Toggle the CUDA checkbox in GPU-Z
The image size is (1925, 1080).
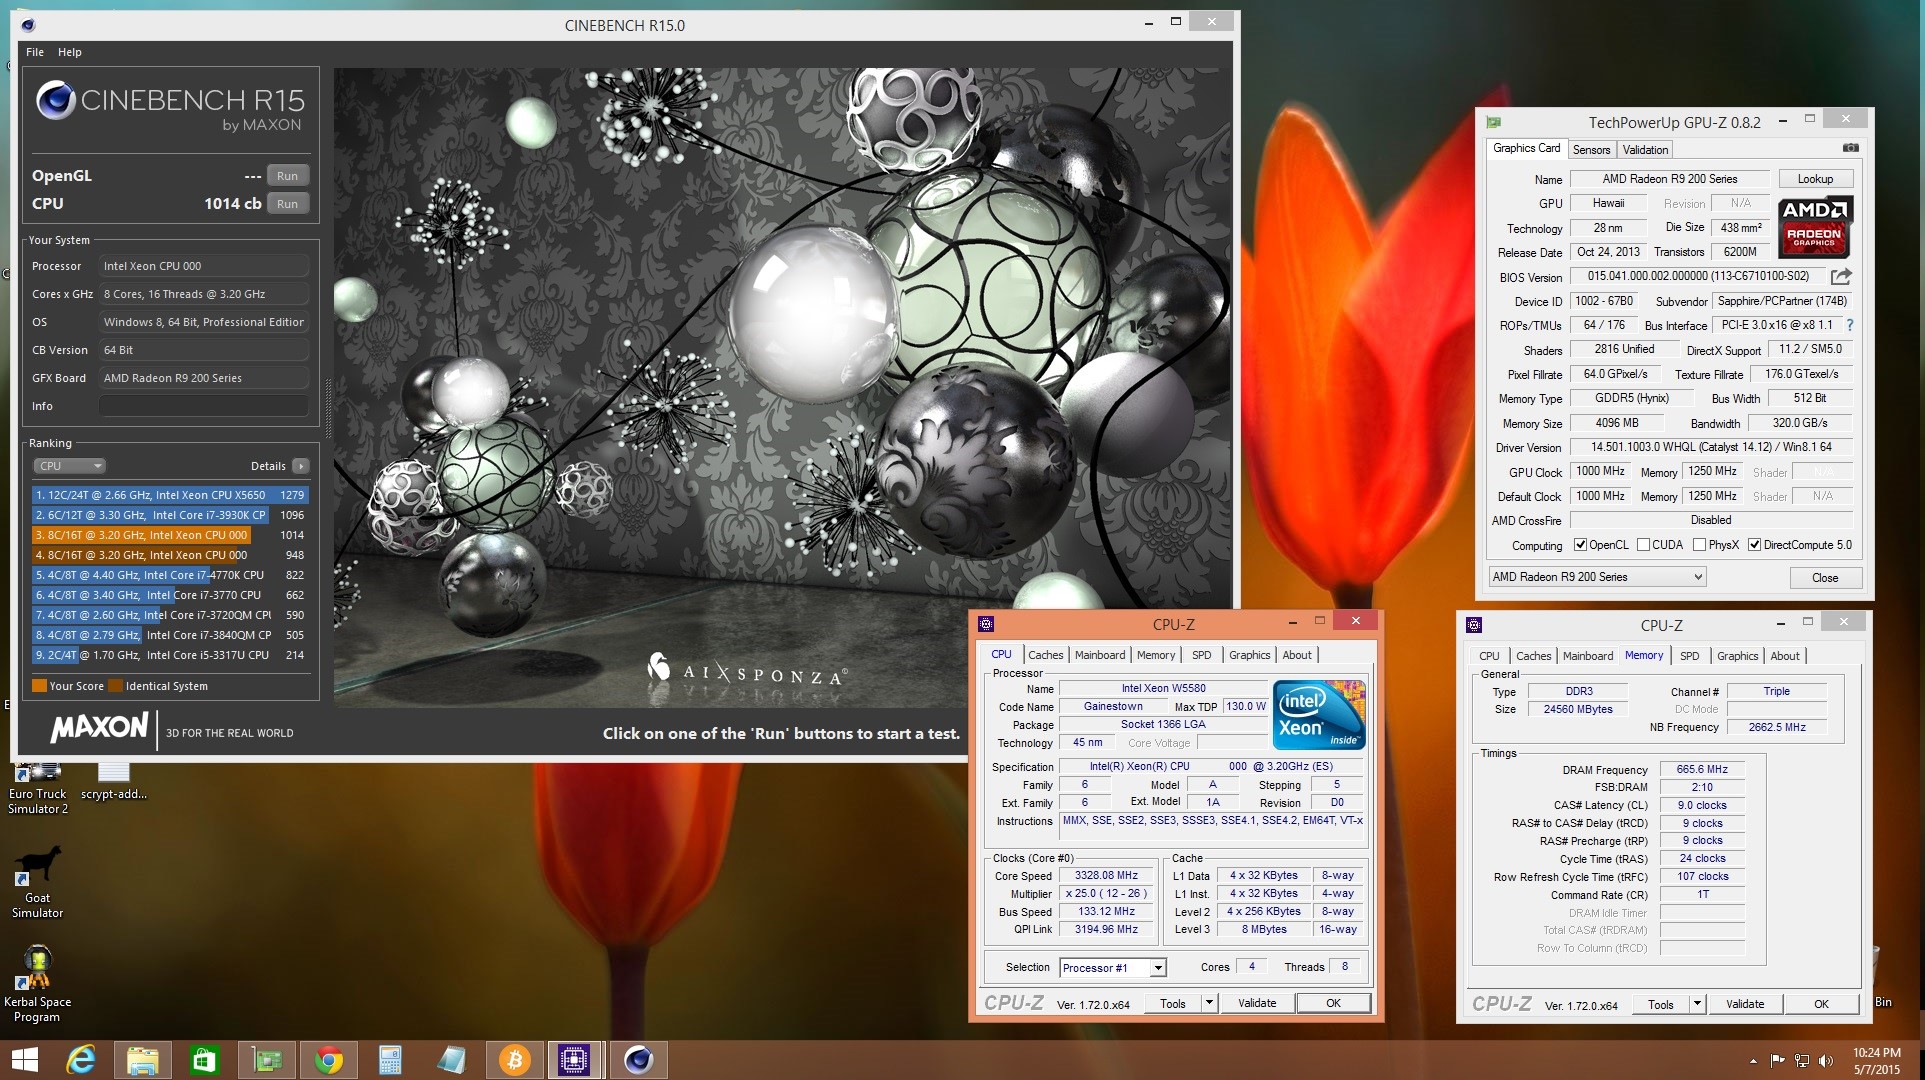pyautogui.click(x=1643, y=545)
